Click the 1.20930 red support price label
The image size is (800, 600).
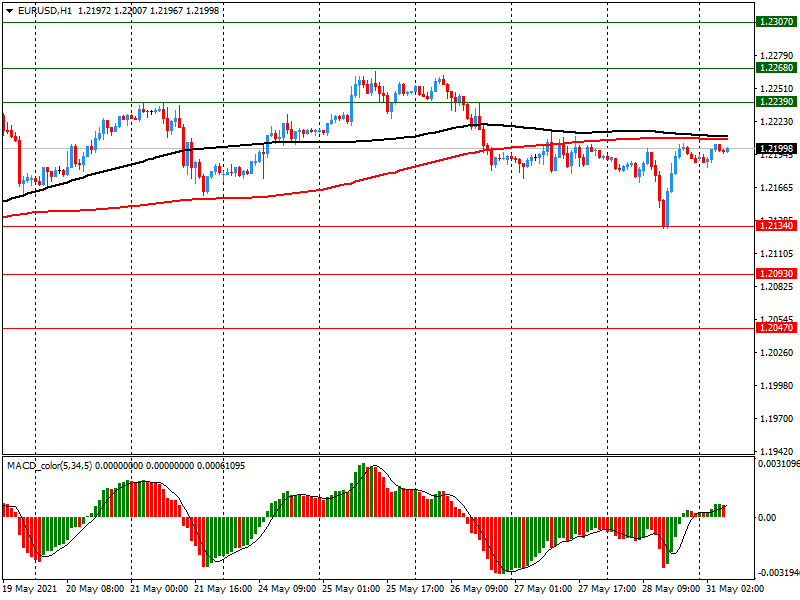click(776, 274)
